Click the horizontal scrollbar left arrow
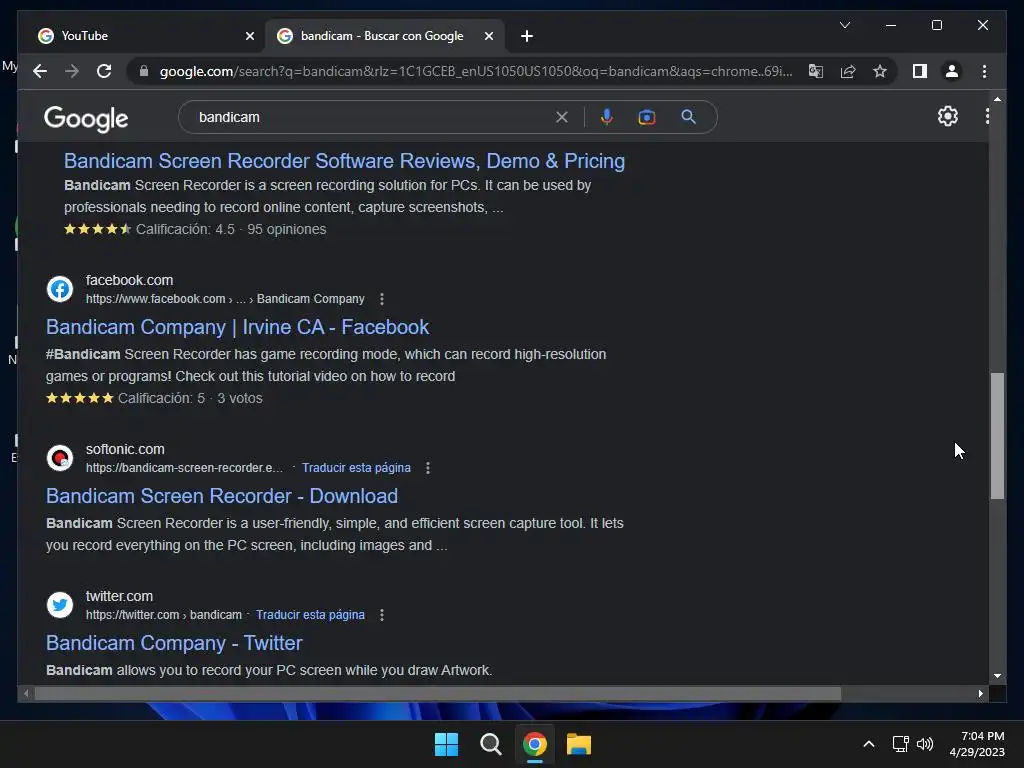The image size is (1024, 768). tap(26, 694)
